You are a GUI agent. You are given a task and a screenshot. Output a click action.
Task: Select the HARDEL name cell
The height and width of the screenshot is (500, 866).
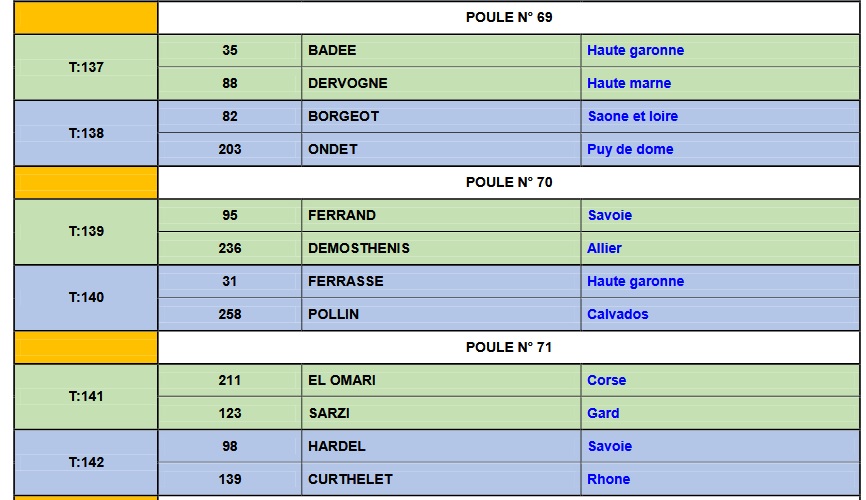pyautogui.click(x=441, y=446)
